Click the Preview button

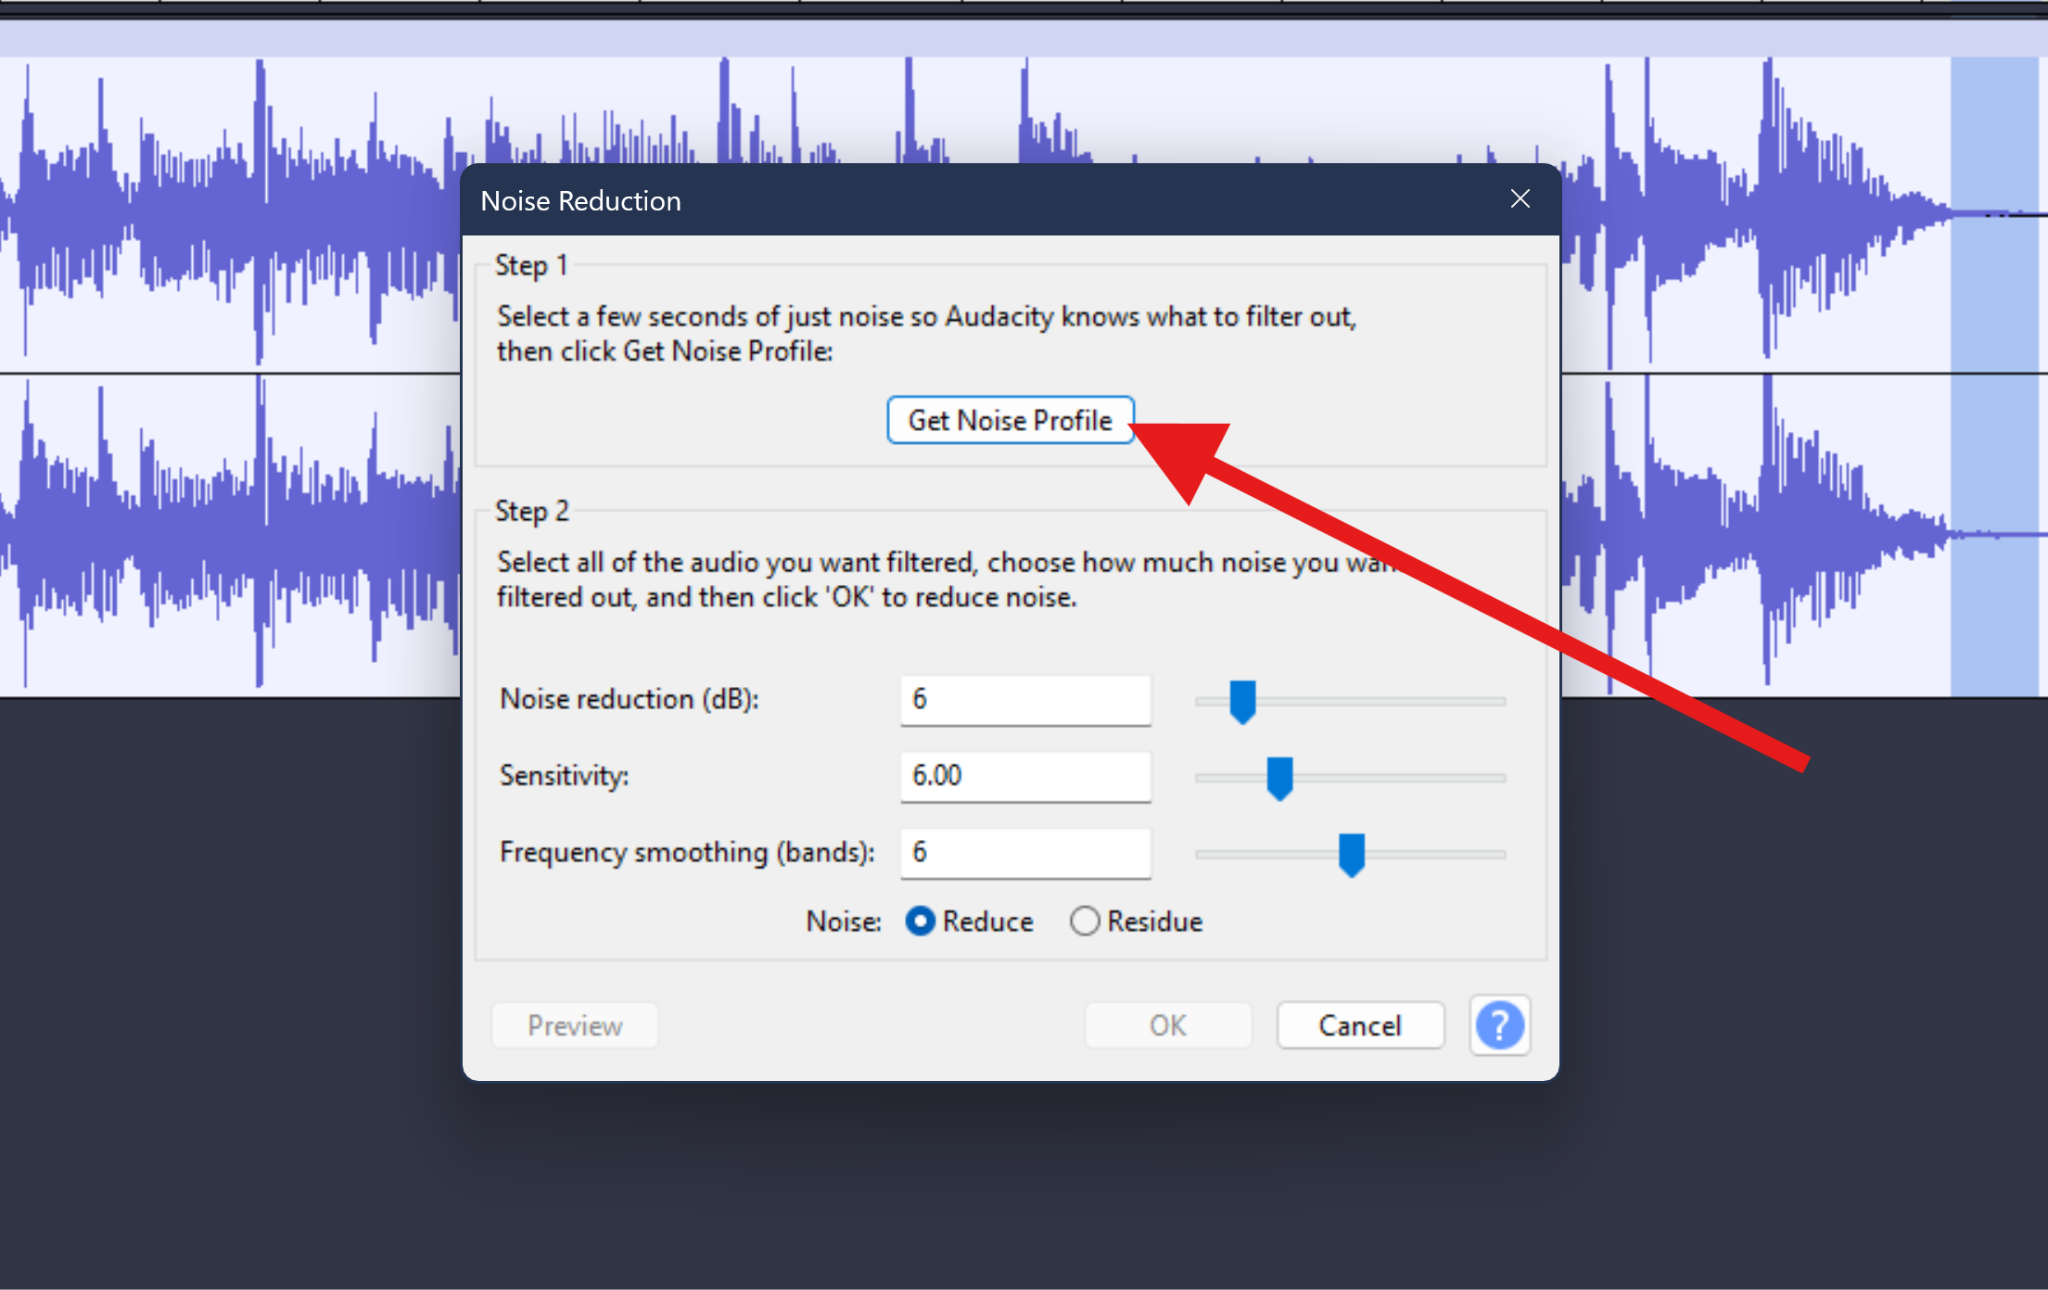[574, 1025]
